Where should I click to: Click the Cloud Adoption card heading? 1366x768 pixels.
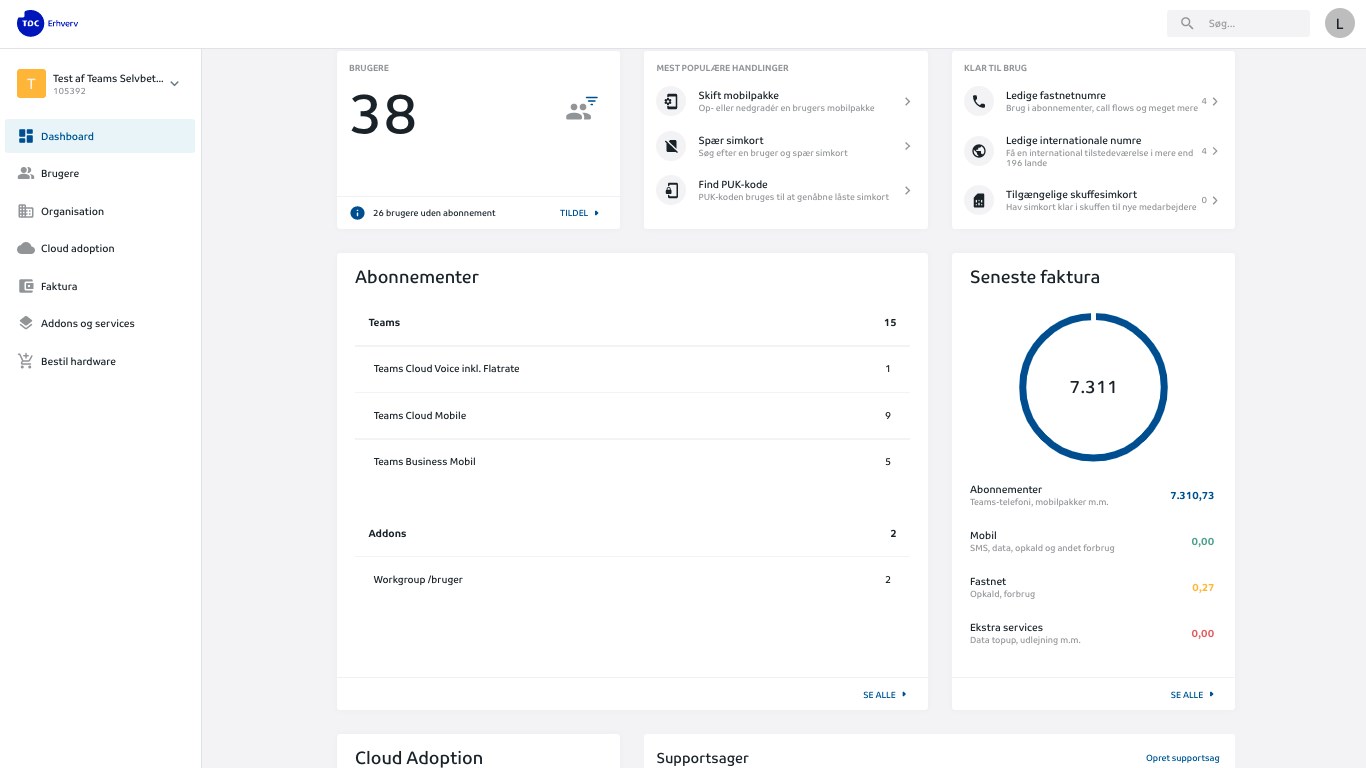(x=419, y=758)
